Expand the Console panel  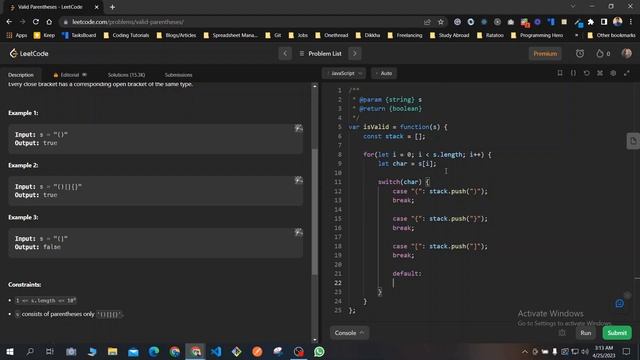click(349, 333)
